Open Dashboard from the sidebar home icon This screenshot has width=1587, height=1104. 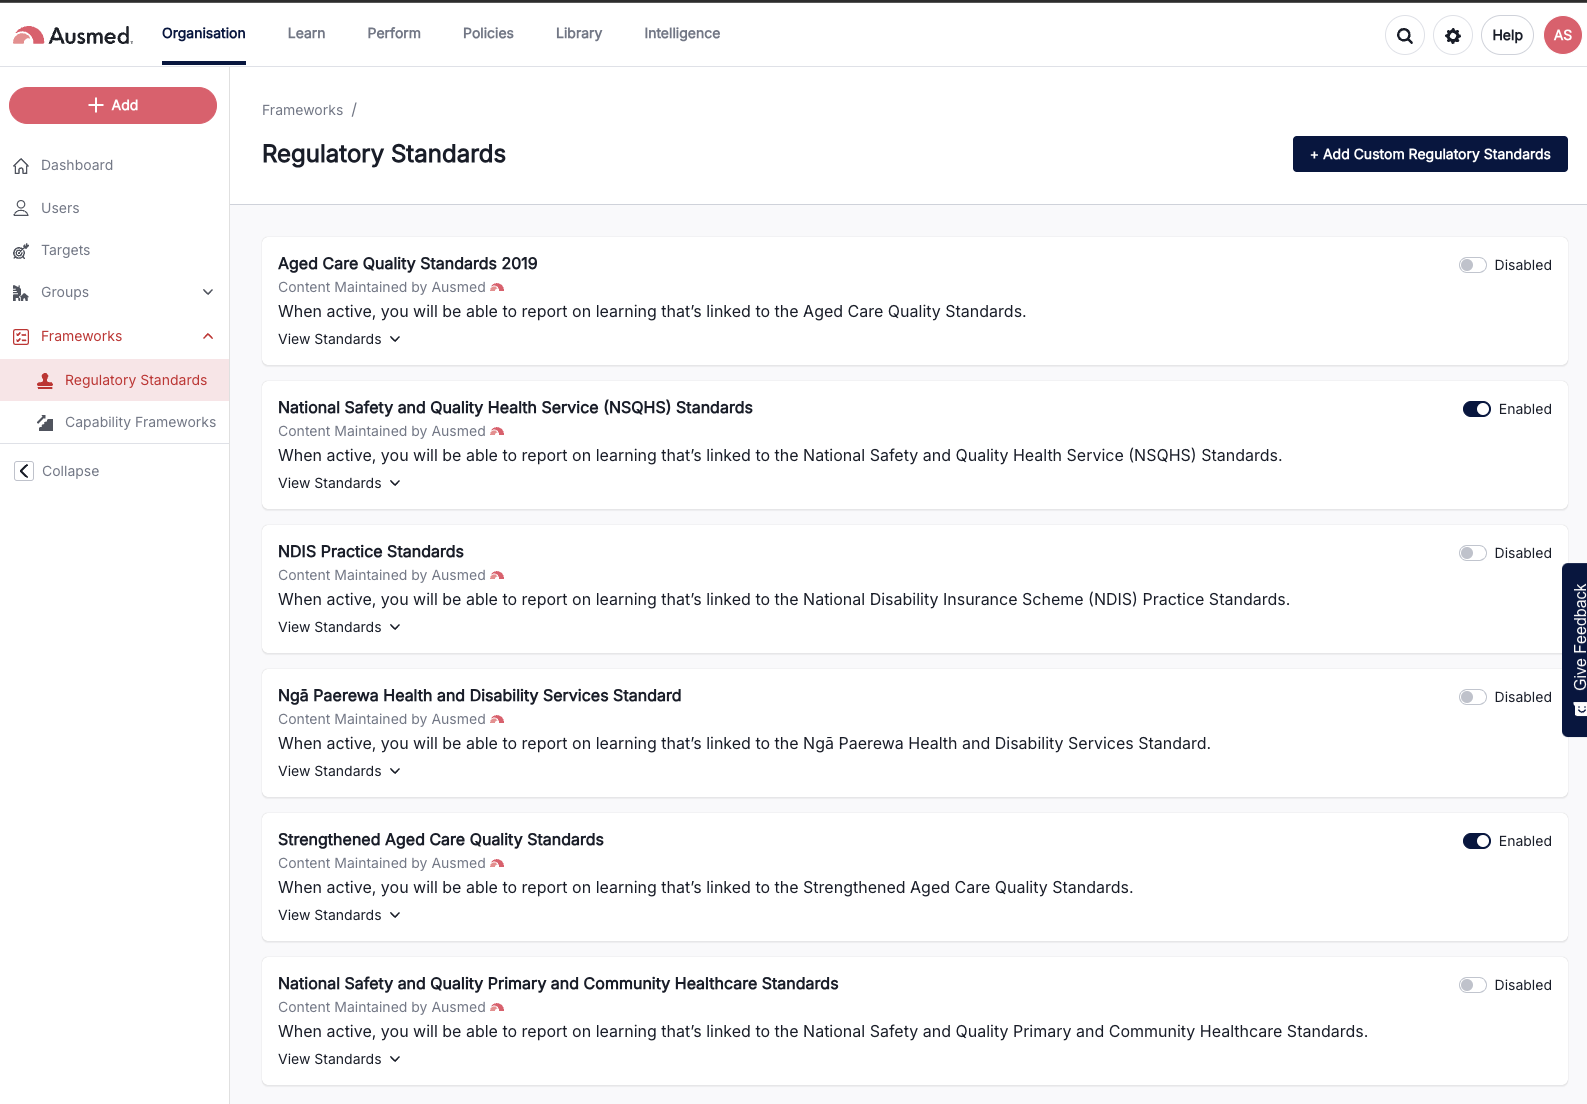pyautogui.click(x=21, y=166)
